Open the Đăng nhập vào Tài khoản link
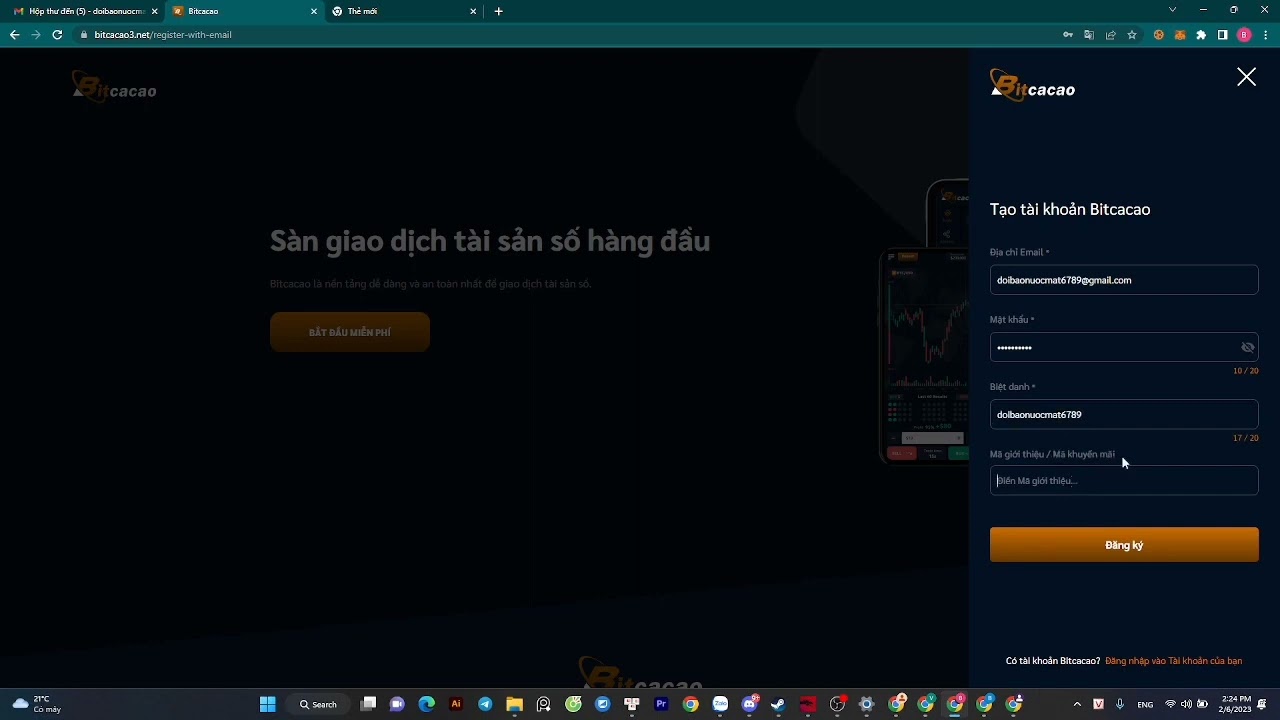 [1174, 661]
